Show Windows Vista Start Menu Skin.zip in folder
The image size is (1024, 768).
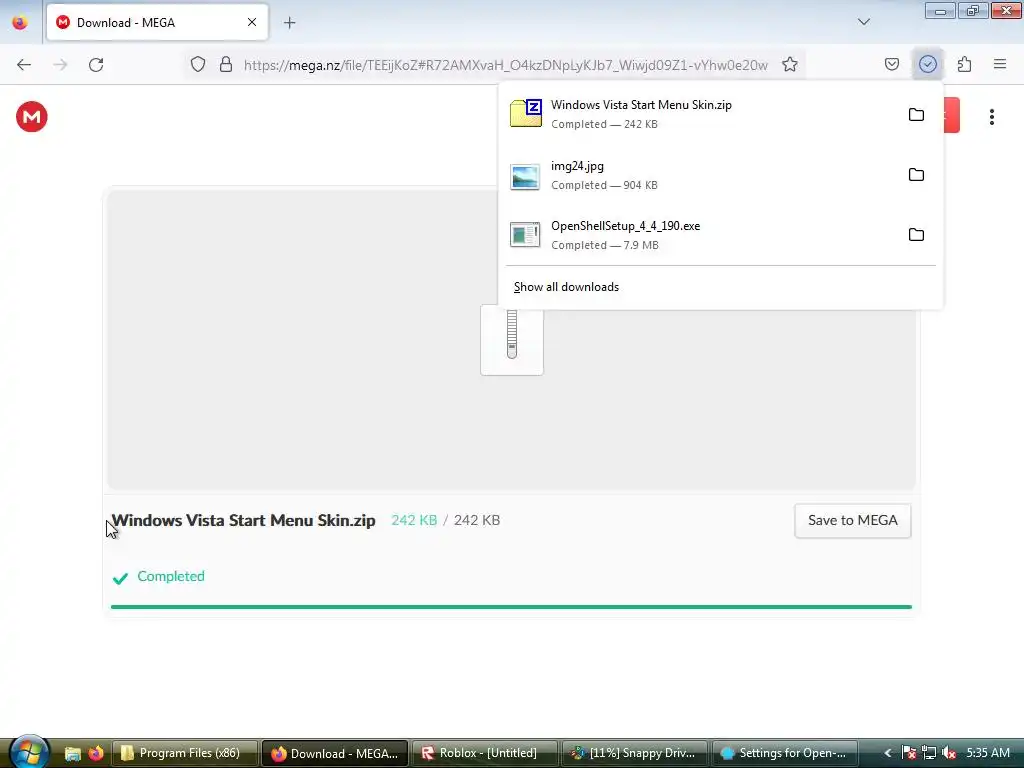[916, 114]
